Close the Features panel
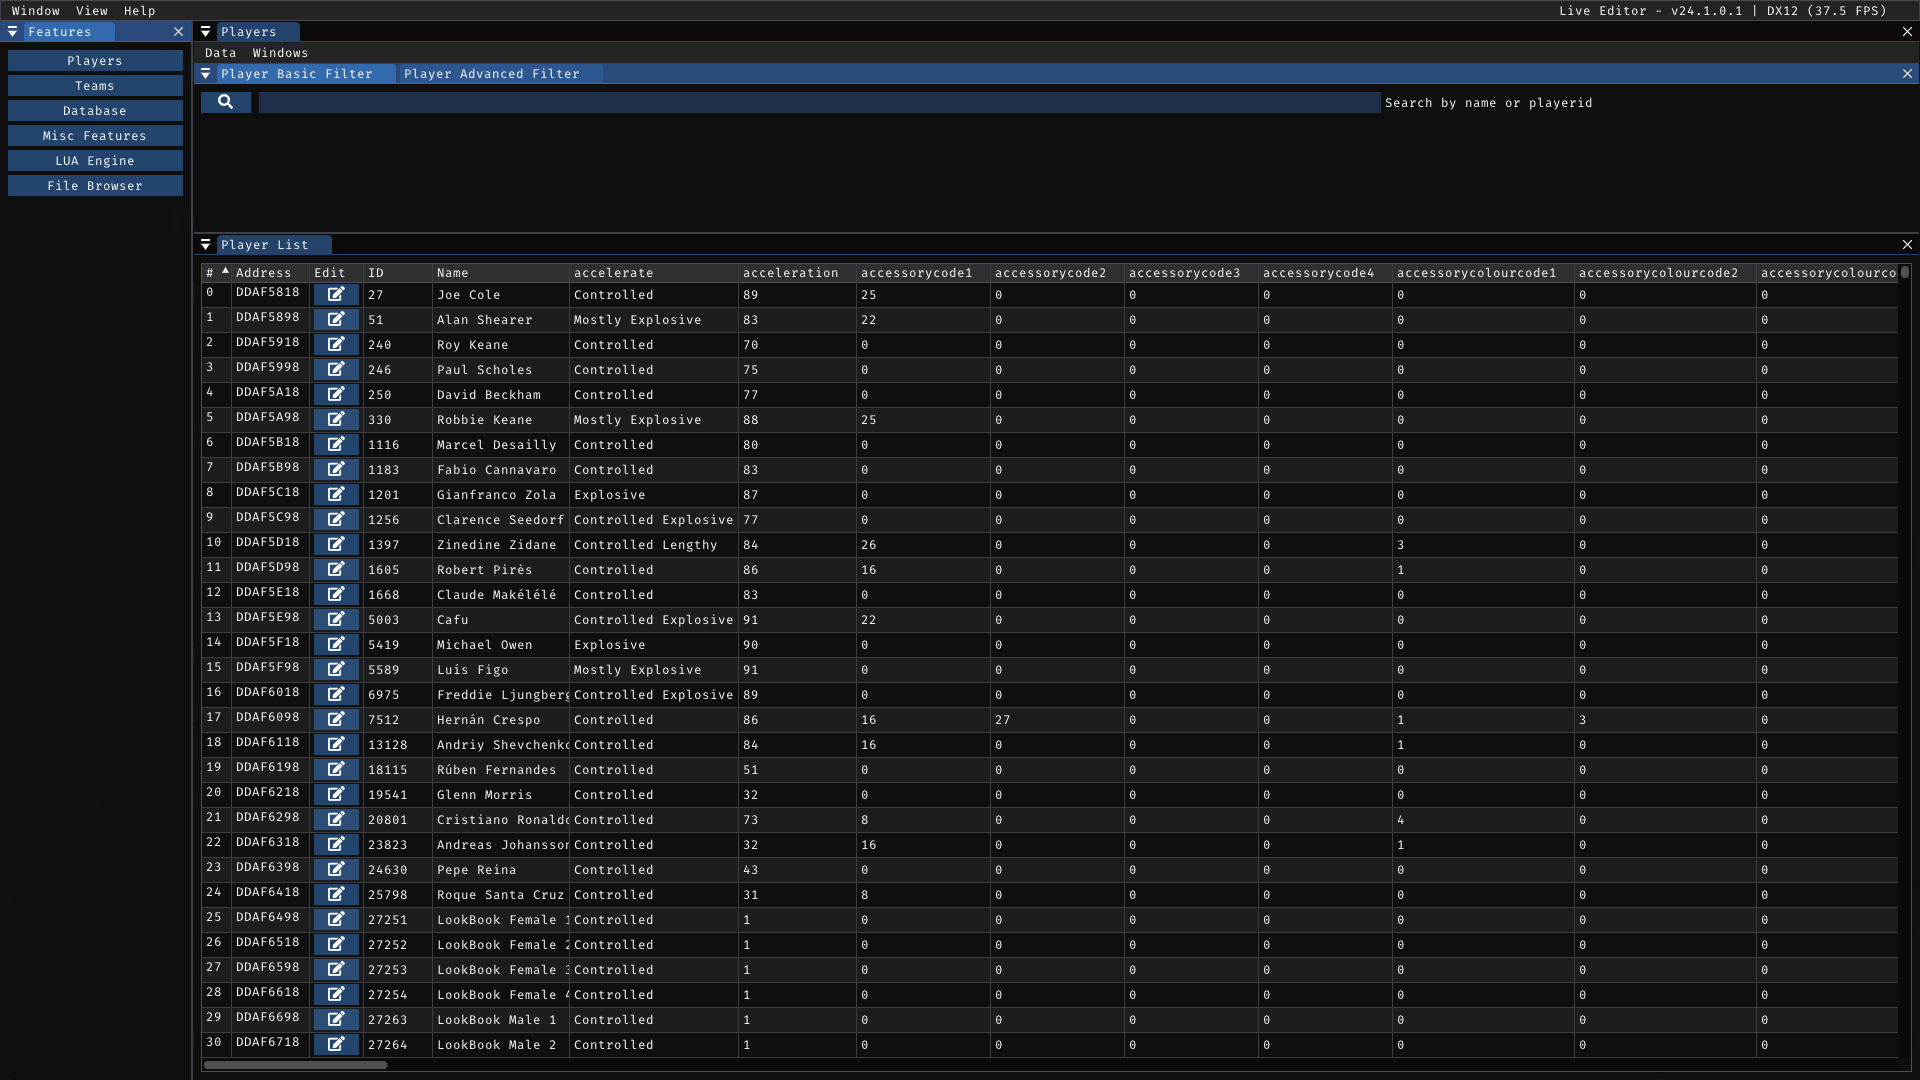This screenshot has height=1080, width=1920. coord(178,32)
